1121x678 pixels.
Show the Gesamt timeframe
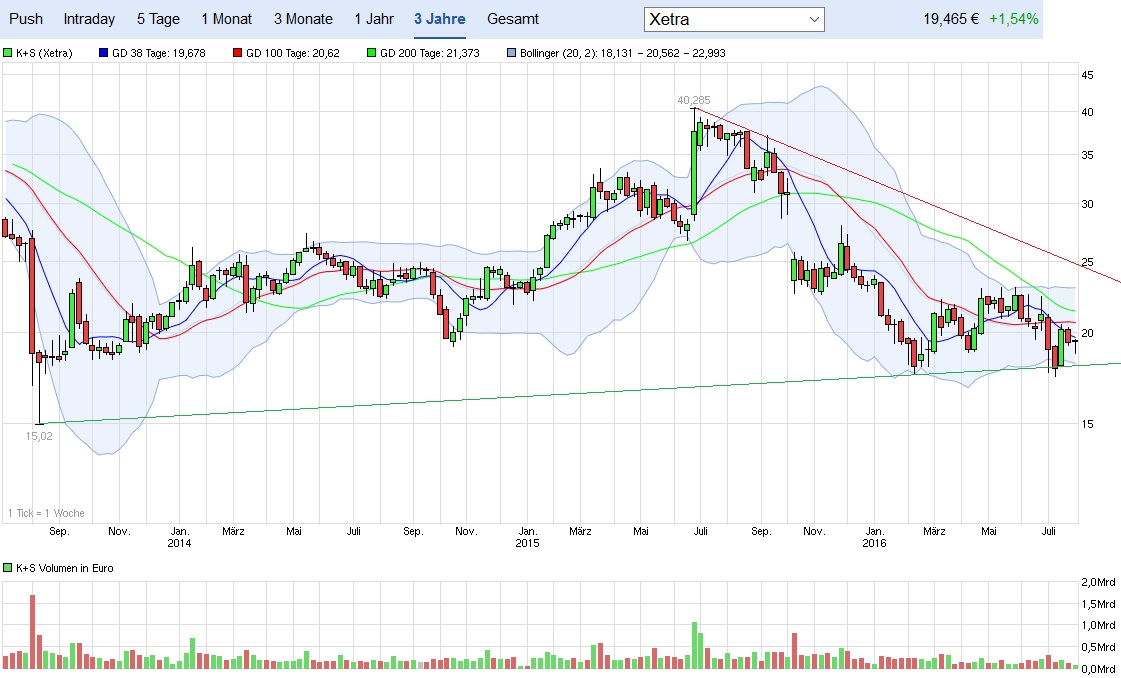(513, 19)
